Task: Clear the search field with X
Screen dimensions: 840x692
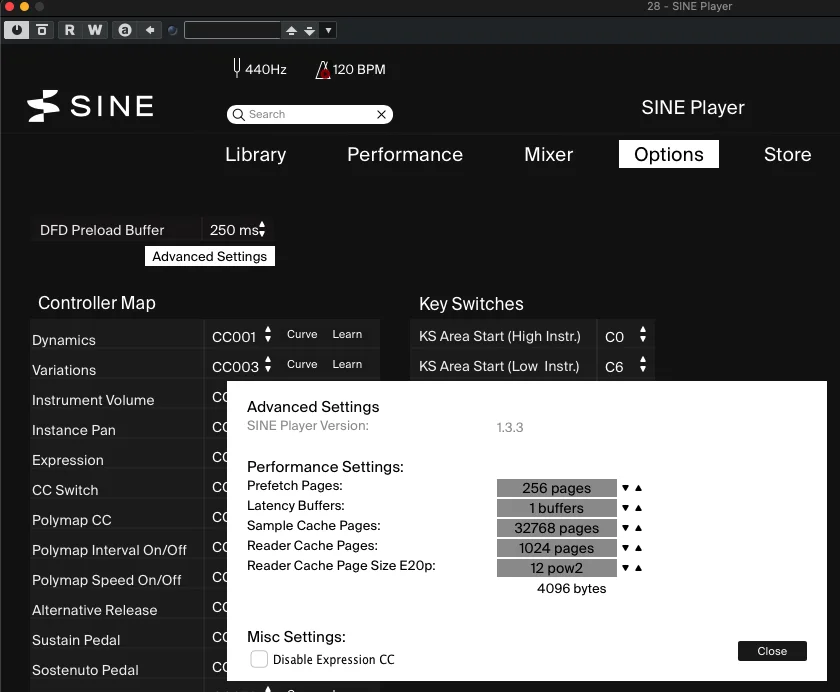Action: 381,115
